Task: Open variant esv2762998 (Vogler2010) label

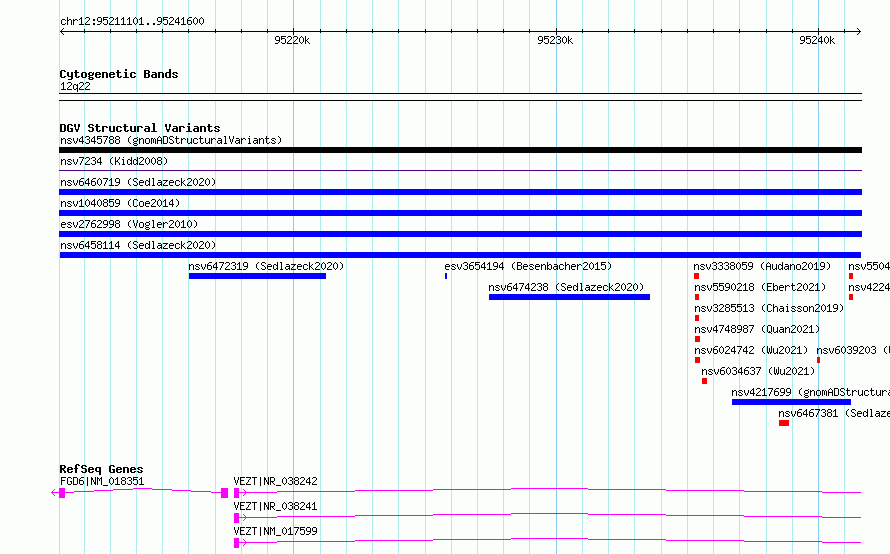Action: point(129,224)
